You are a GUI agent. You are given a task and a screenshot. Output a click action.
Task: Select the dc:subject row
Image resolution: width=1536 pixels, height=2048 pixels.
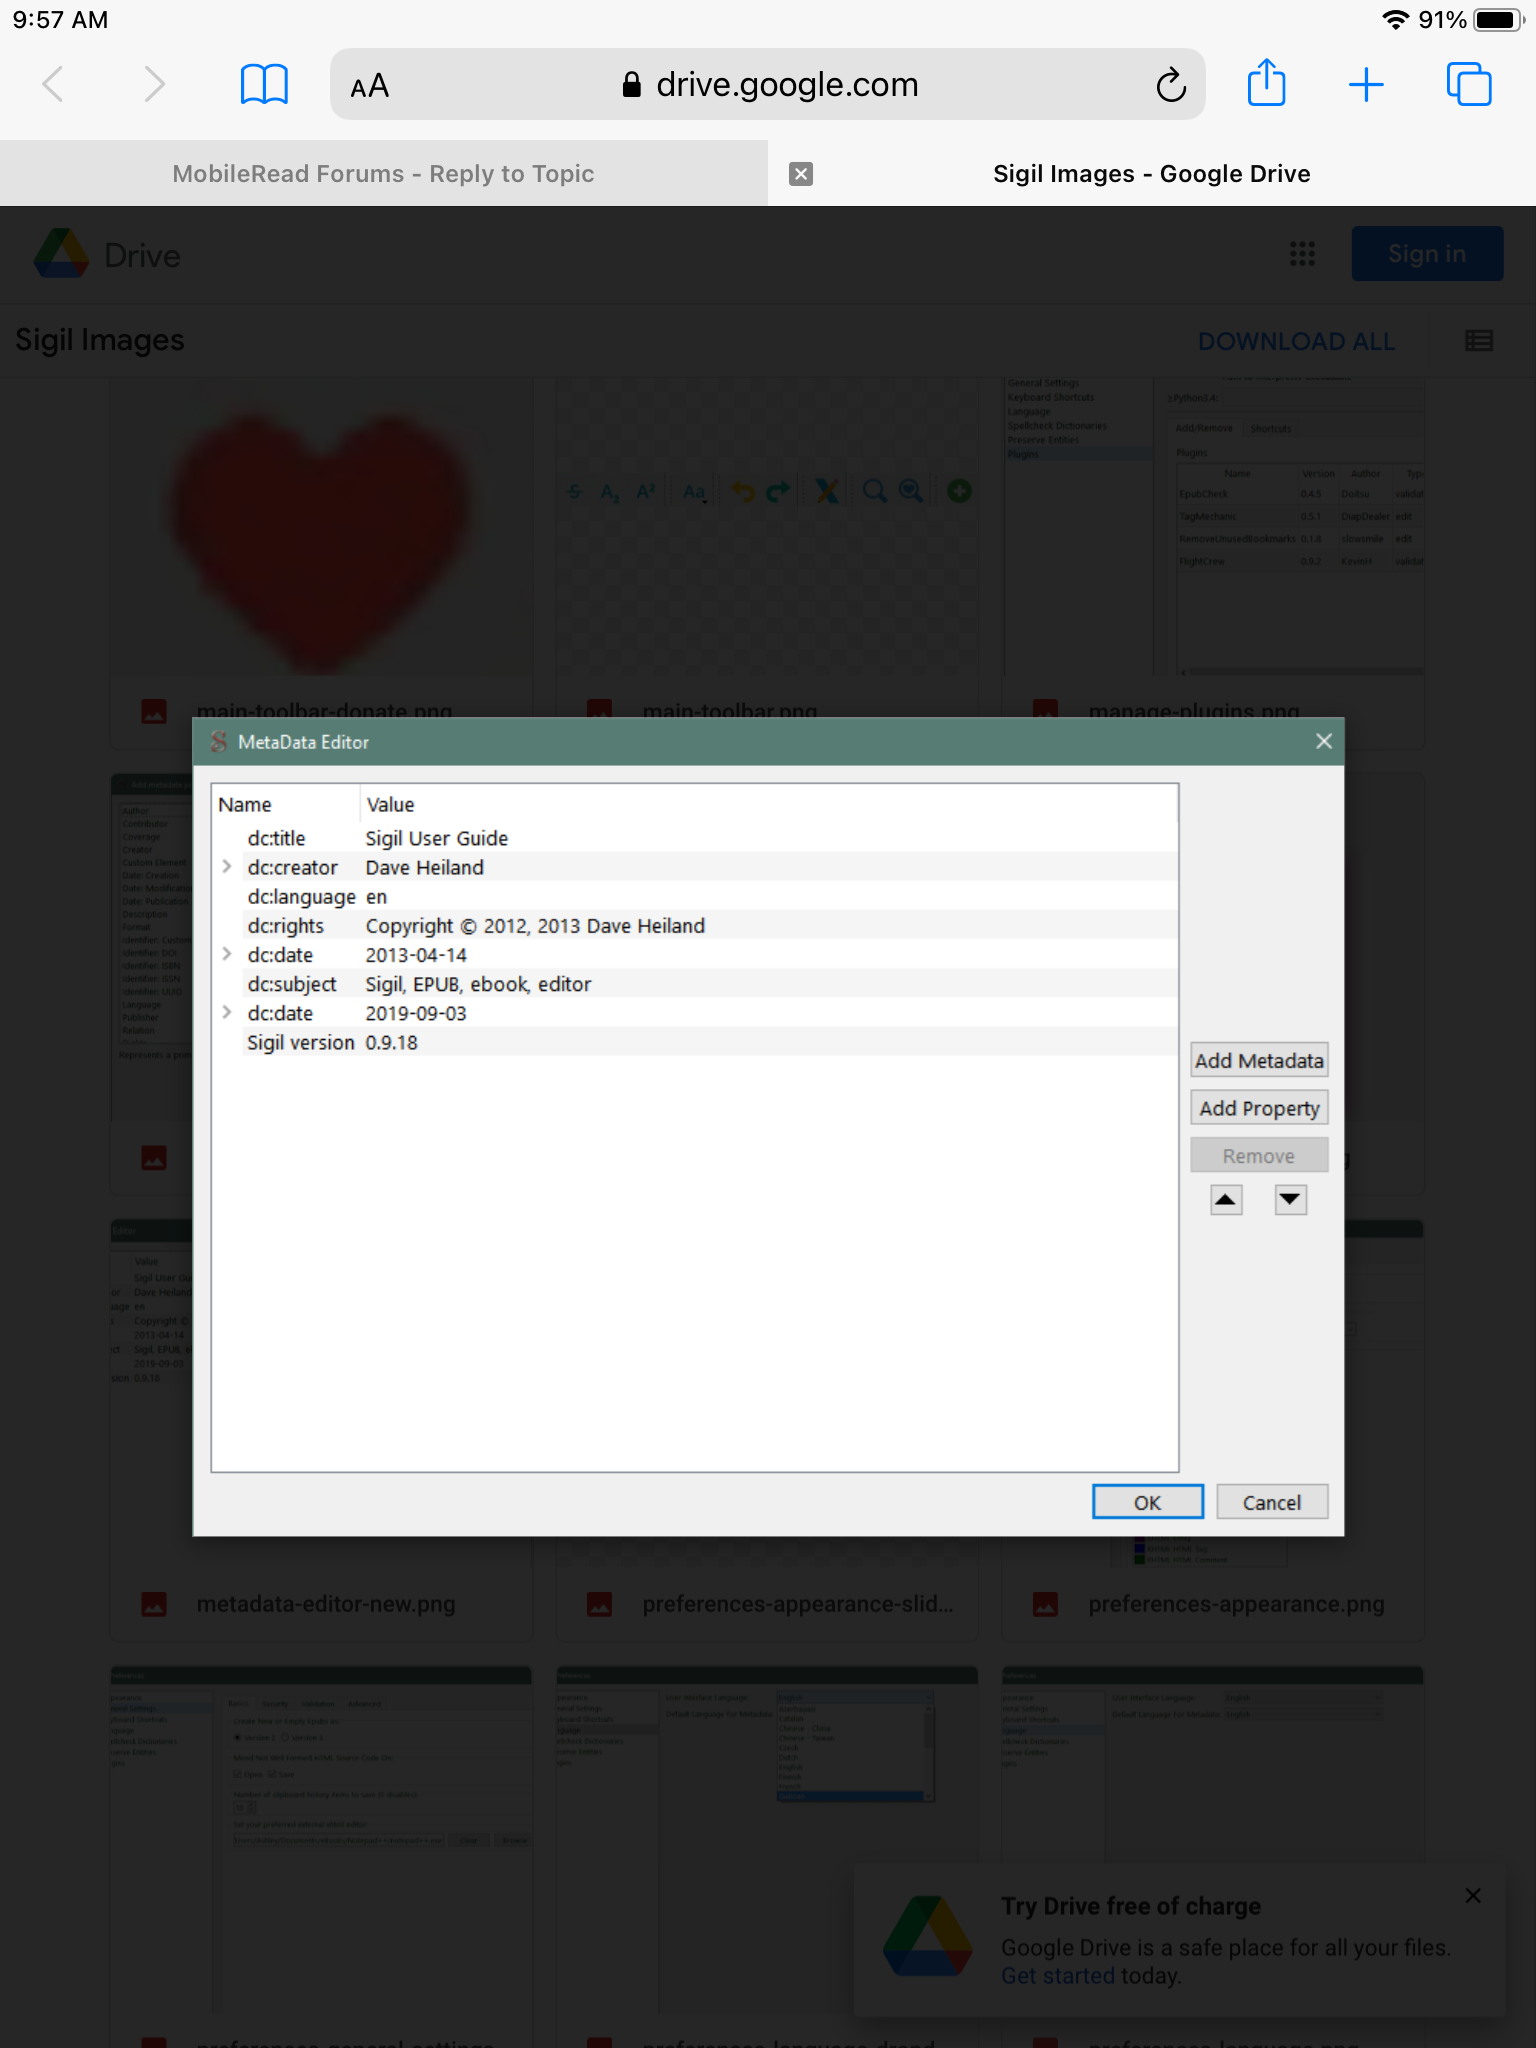695,983
